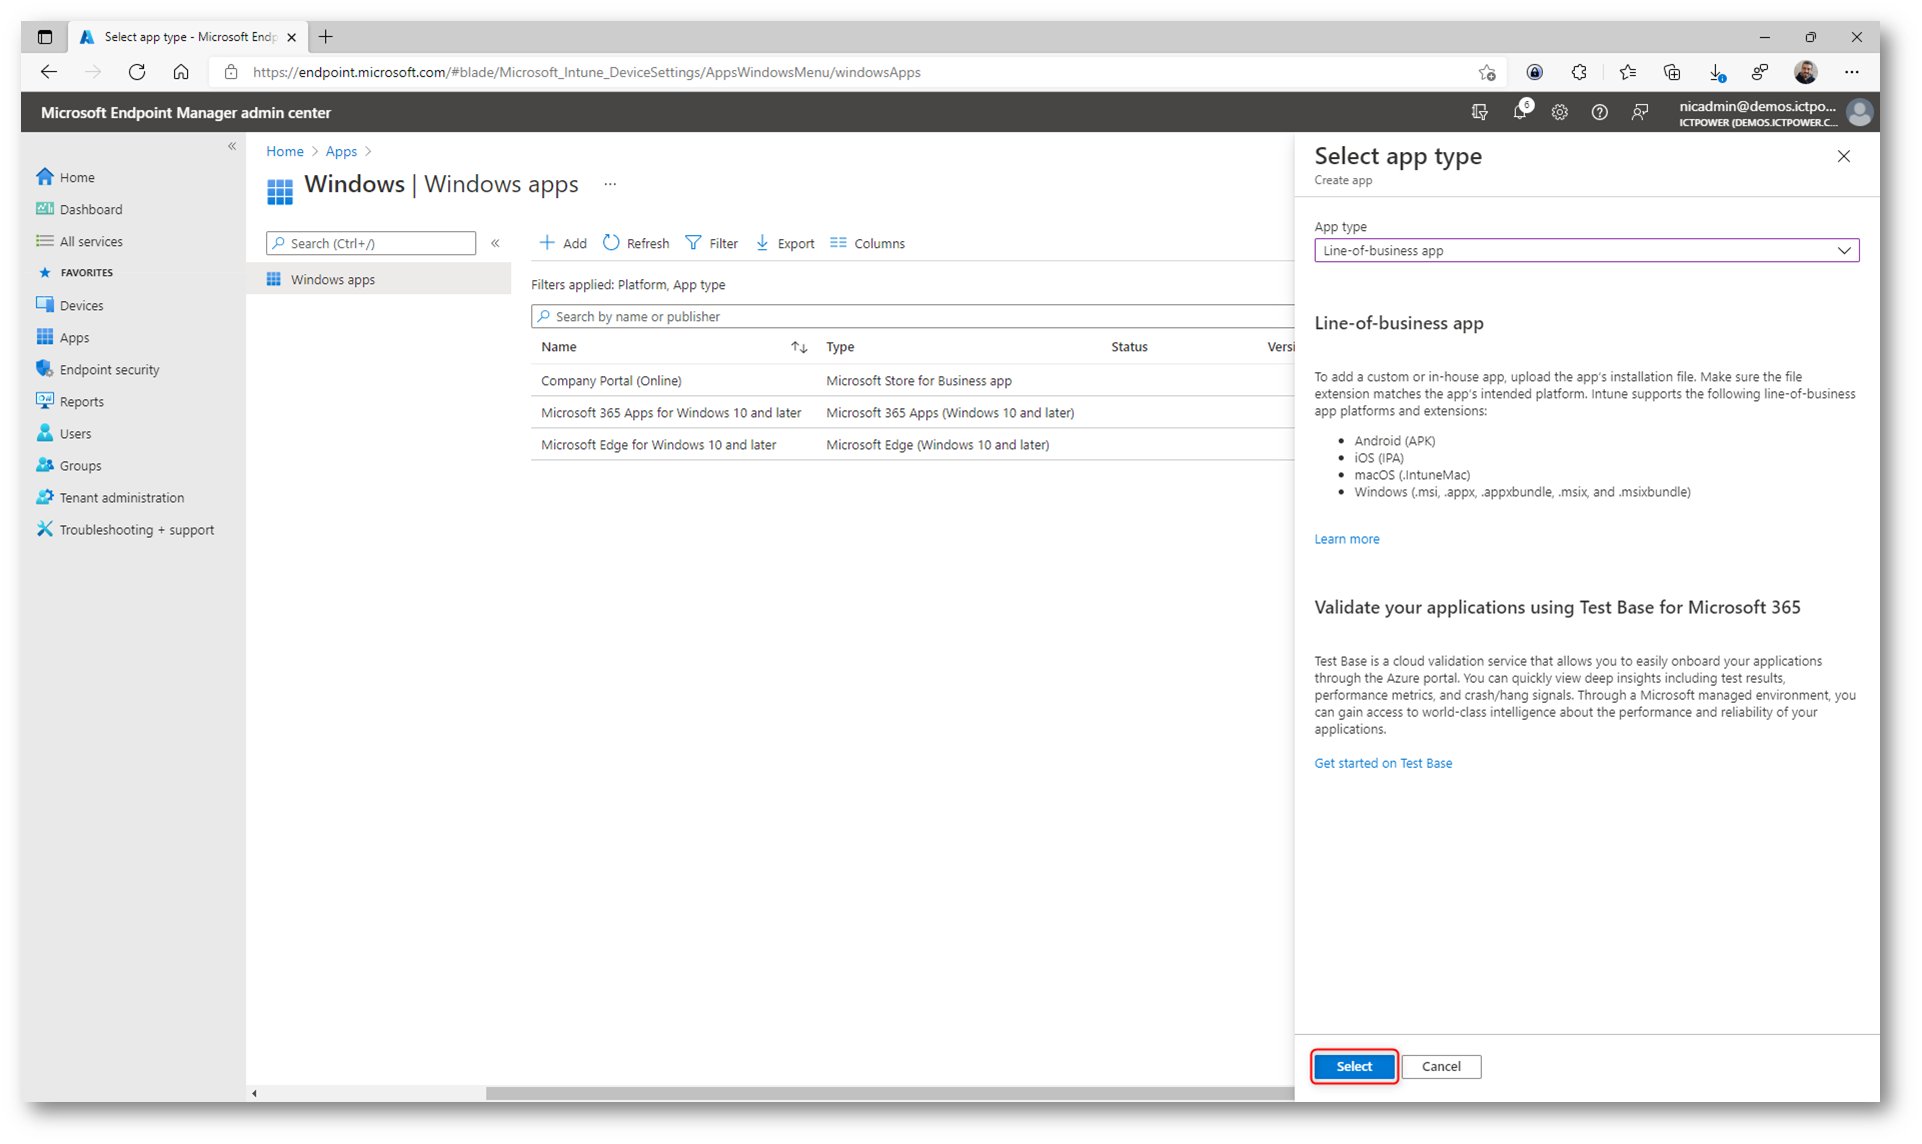Click the horizontal scrollbar at bottom
This screenshot has width=1922, height=1144.
(888, 1093)
